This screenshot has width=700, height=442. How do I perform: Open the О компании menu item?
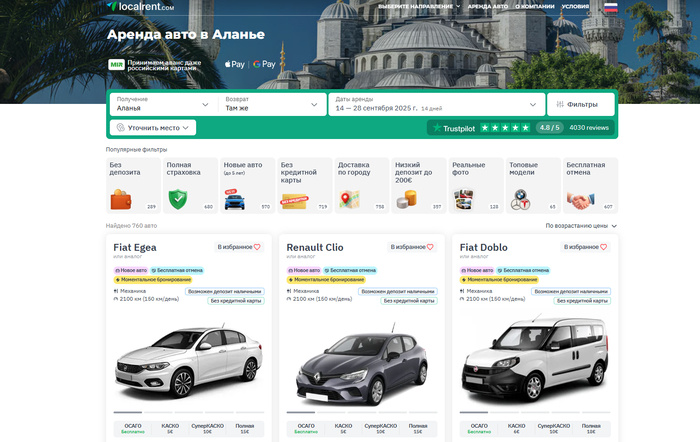coord(535,6)
